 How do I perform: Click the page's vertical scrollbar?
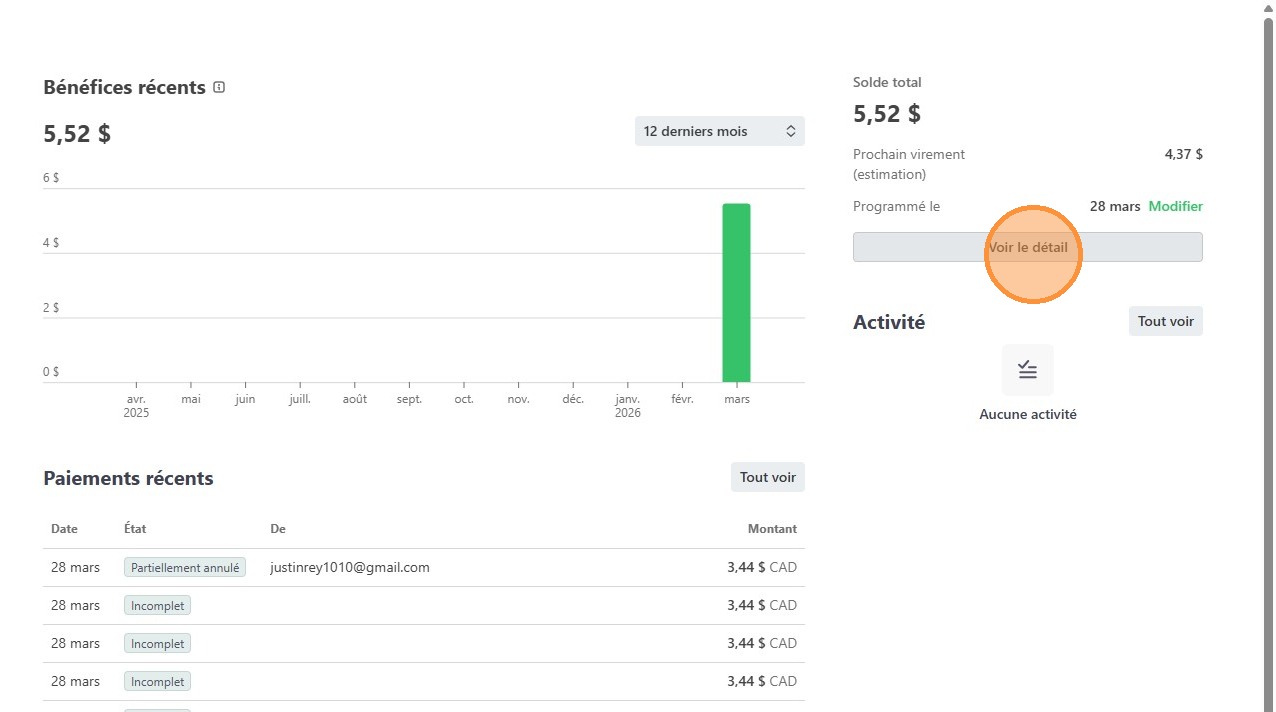[x=1268, y=300]
